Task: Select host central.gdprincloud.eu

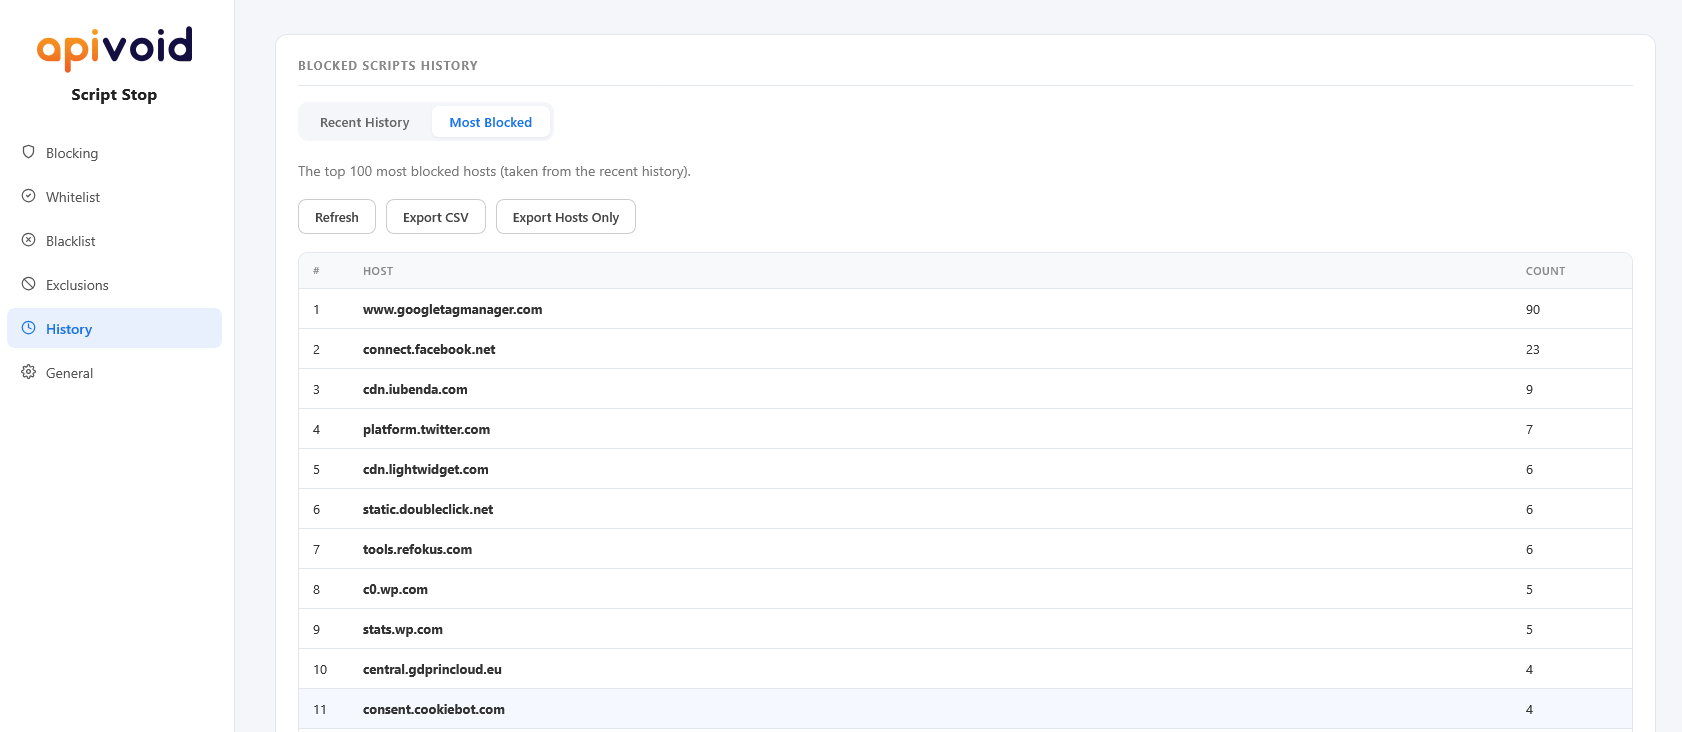Action: tap(432, 669)
